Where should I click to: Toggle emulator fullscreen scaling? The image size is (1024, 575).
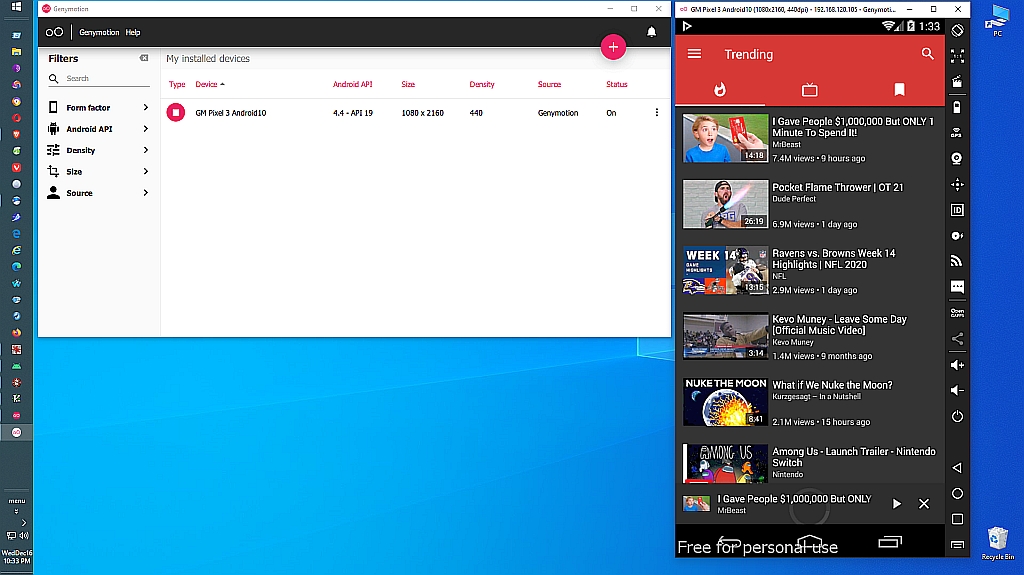pyautogui.click(x=957, y=56)
